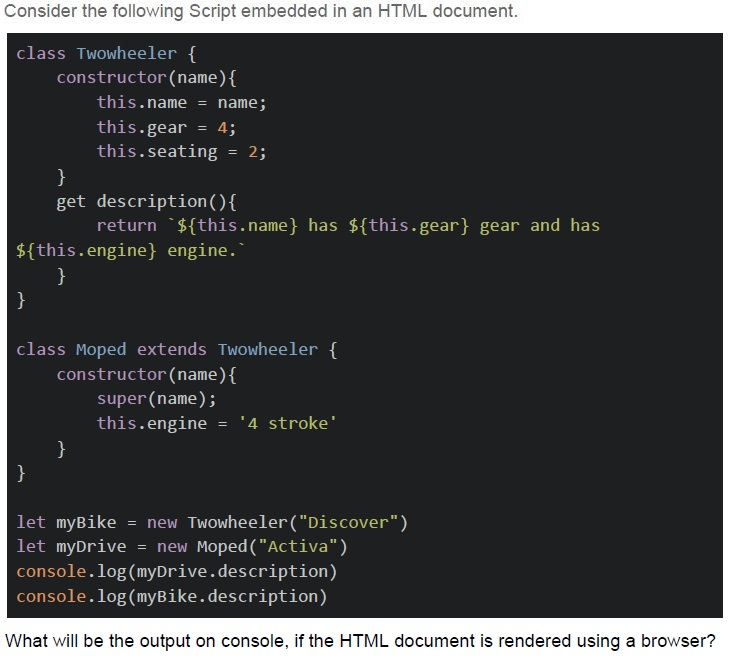Viewport: 738px width, 670px height.
Task: Click the 'super(name);' call
Action: 157,399
